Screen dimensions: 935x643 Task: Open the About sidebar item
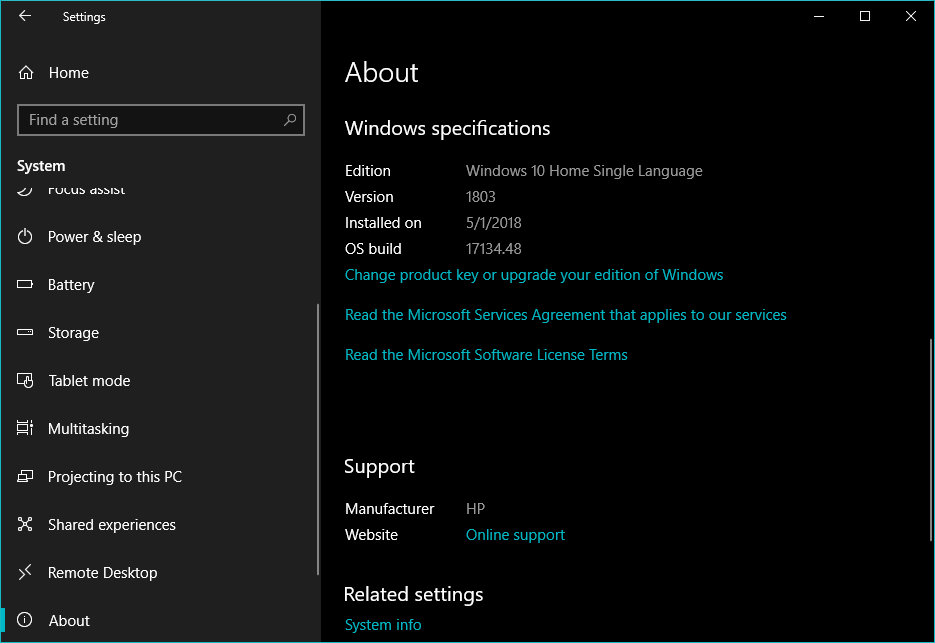[x=69, y=621]
